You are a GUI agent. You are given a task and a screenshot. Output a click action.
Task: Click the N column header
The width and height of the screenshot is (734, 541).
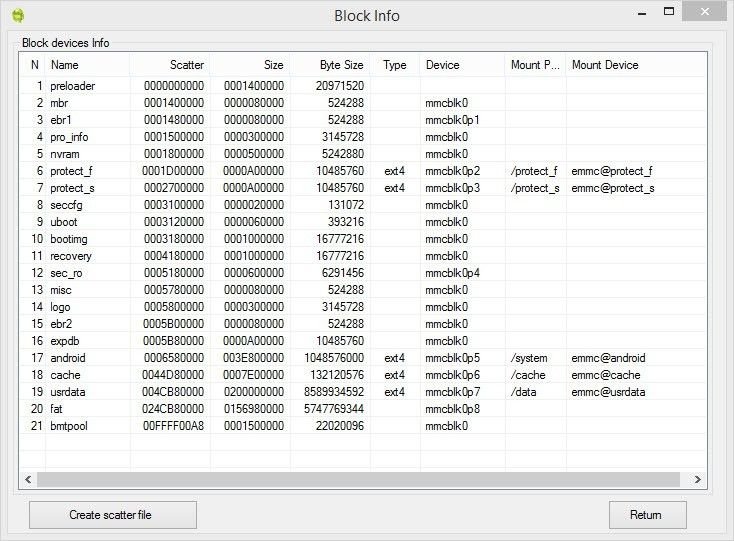[x=34, y=65]
